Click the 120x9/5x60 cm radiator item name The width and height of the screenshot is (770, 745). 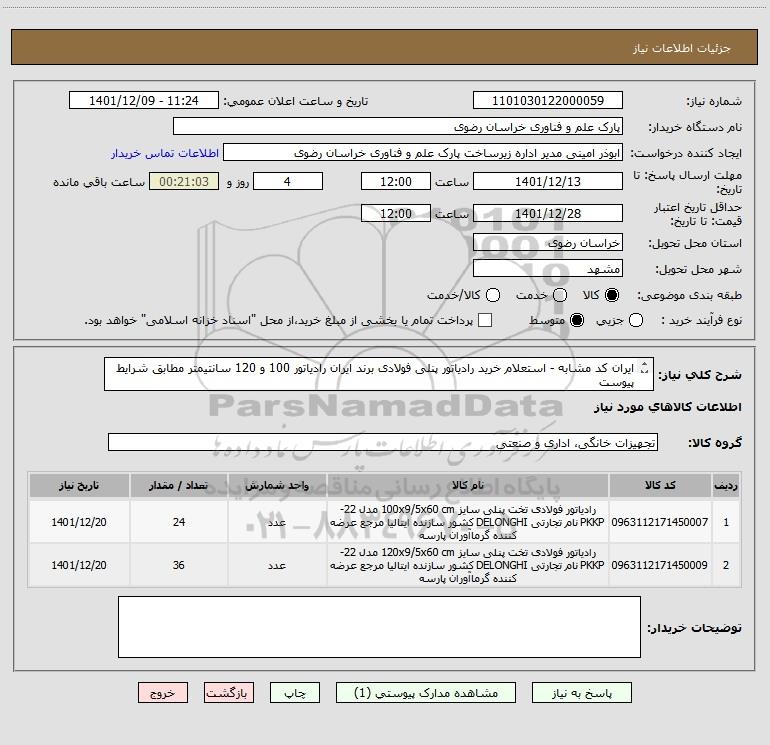point(468,565)
